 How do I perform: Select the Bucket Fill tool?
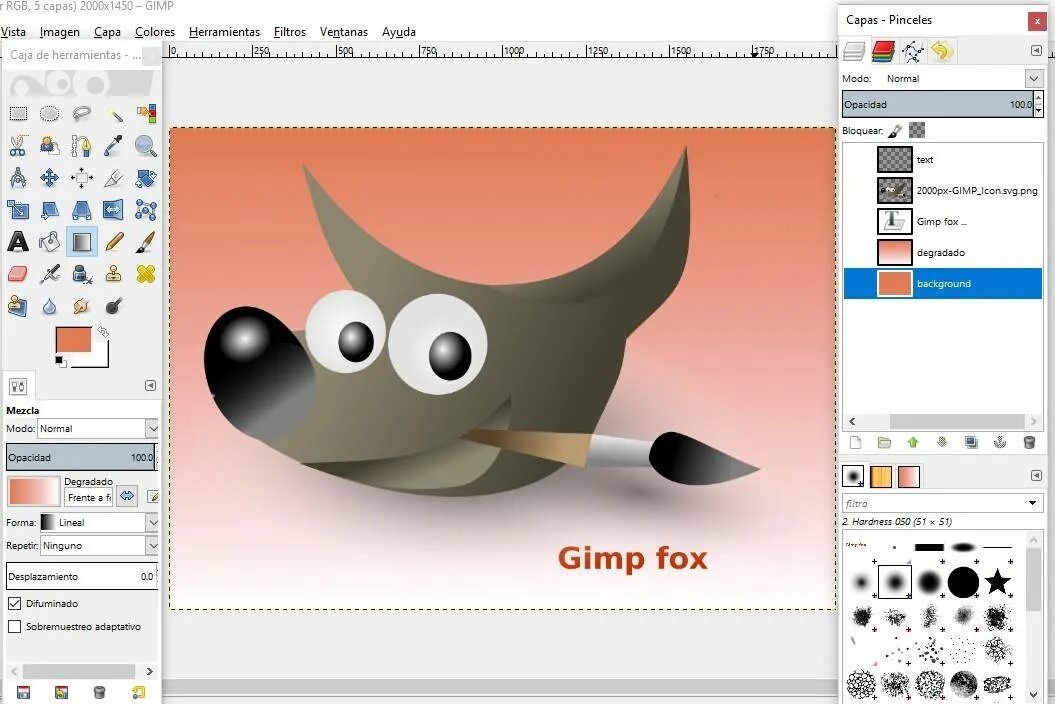pyautogui.click(x=49, y=242)
